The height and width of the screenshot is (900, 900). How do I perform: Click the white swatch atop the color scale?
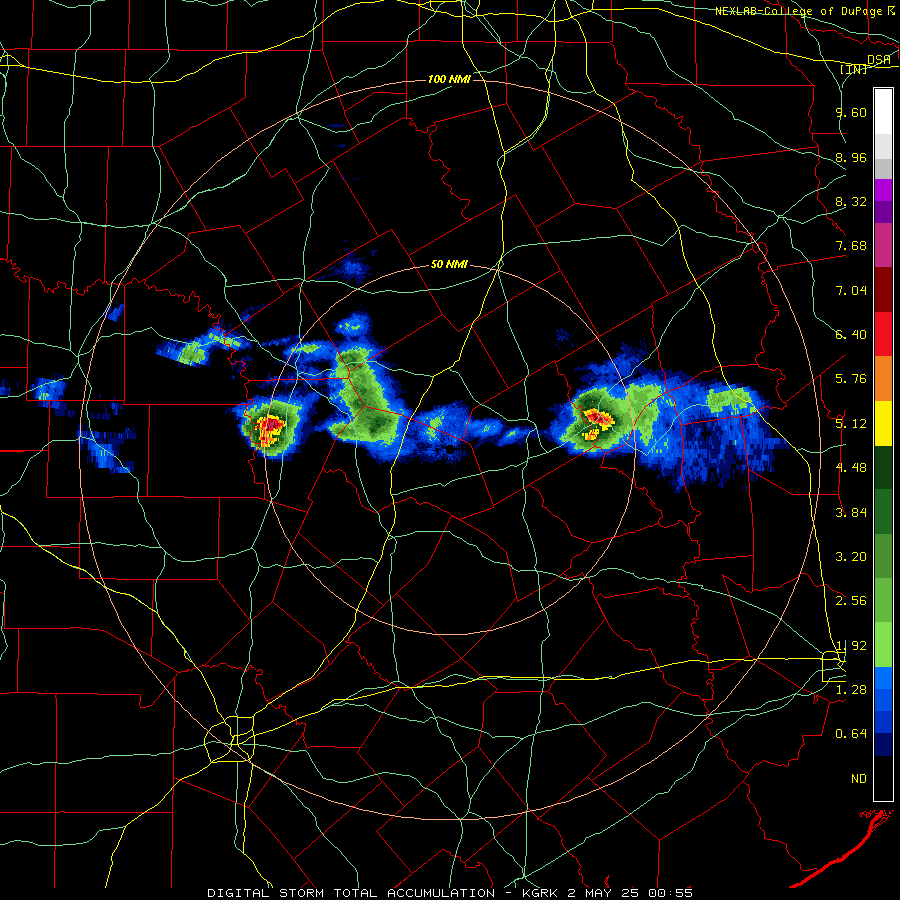tap(883, 111)
